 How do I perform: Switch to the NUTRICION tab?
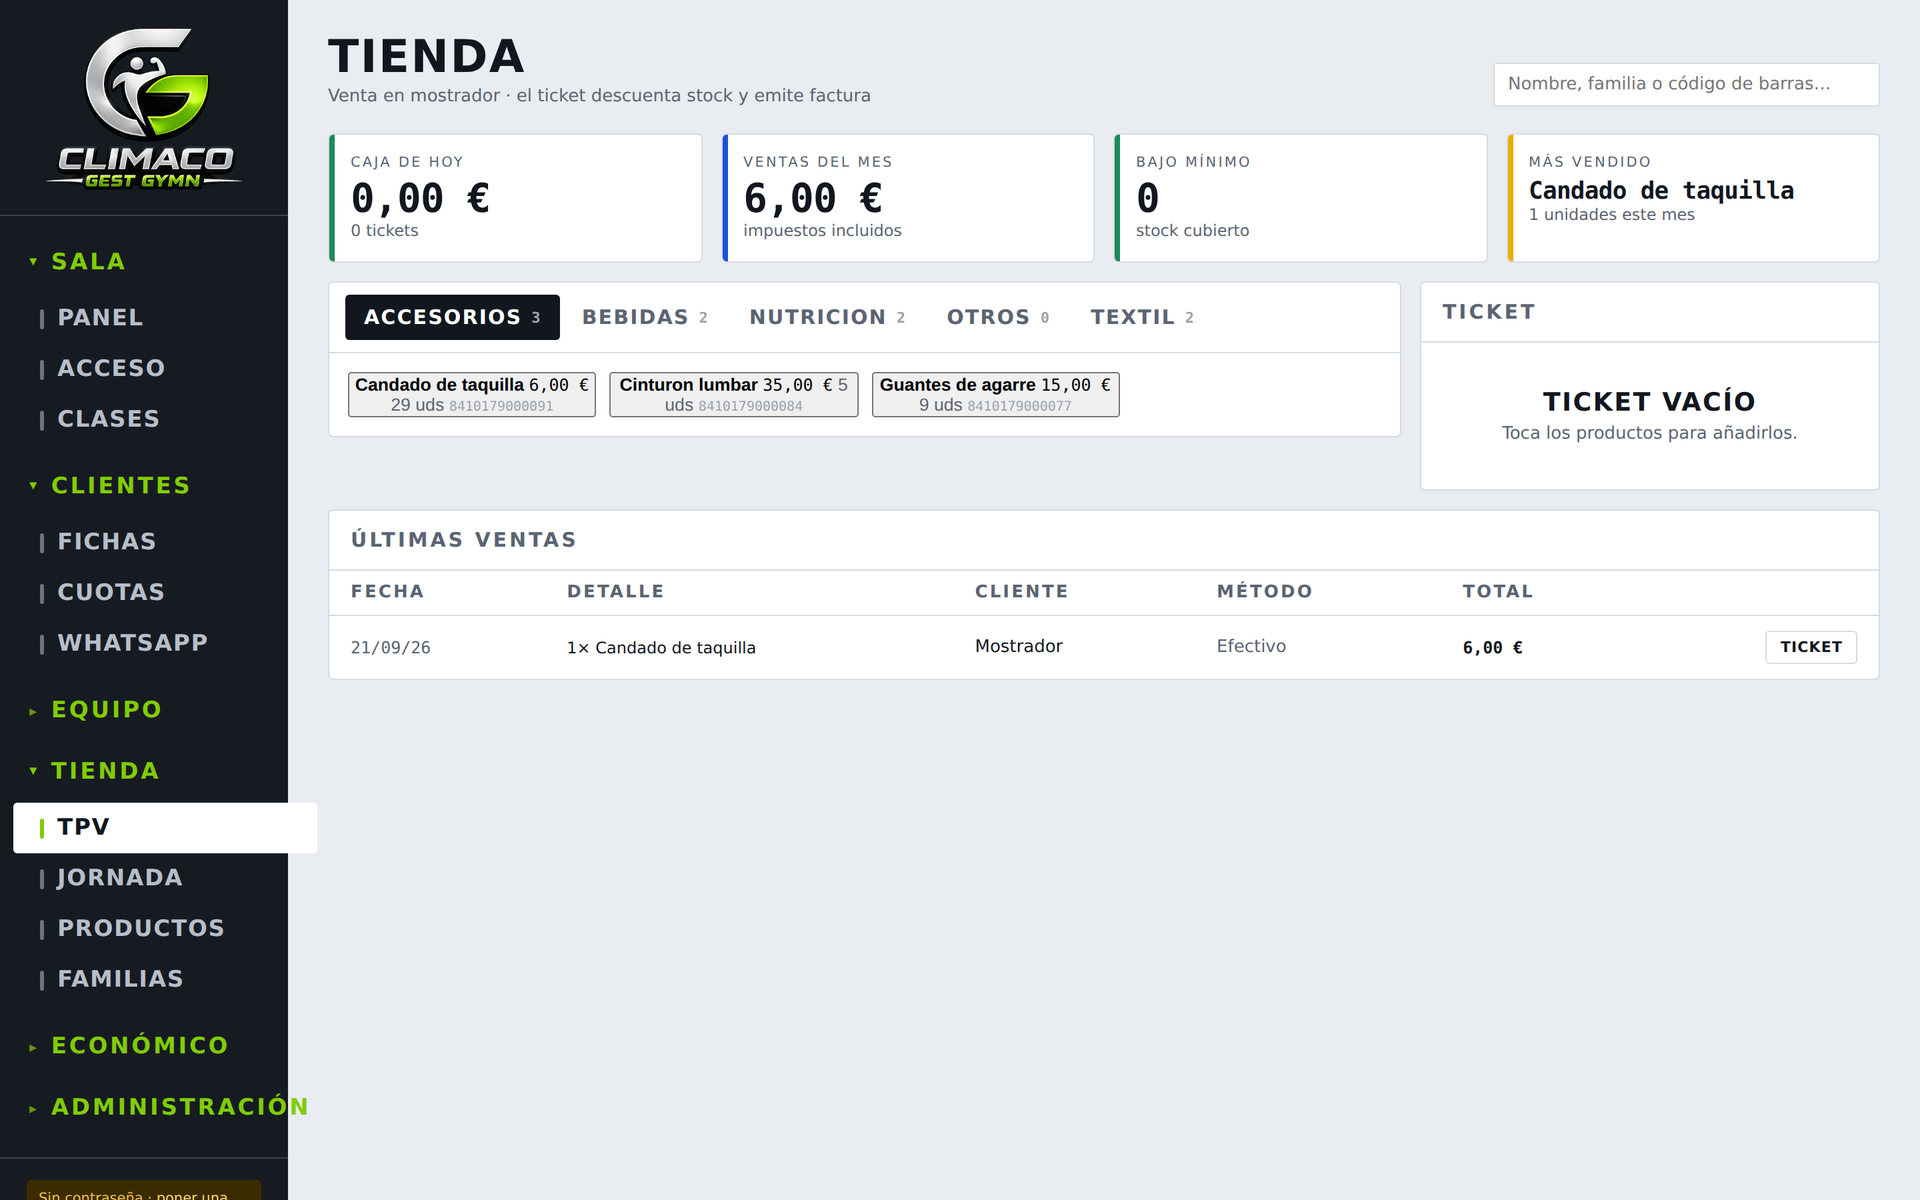click(x=827, y=317)
